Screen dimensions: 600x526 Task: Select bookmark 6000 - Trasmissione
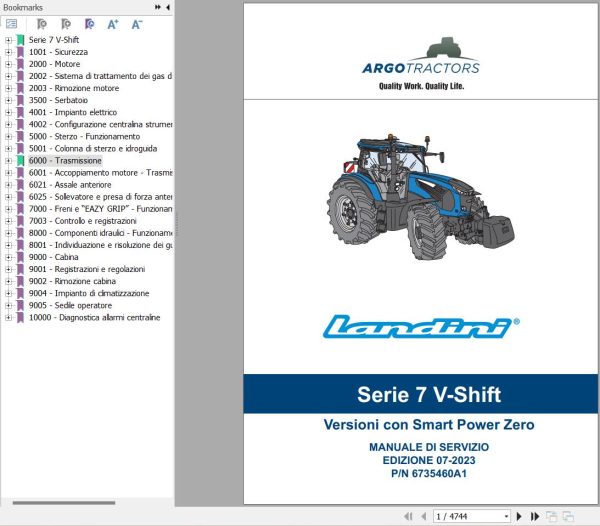(65, 161)
